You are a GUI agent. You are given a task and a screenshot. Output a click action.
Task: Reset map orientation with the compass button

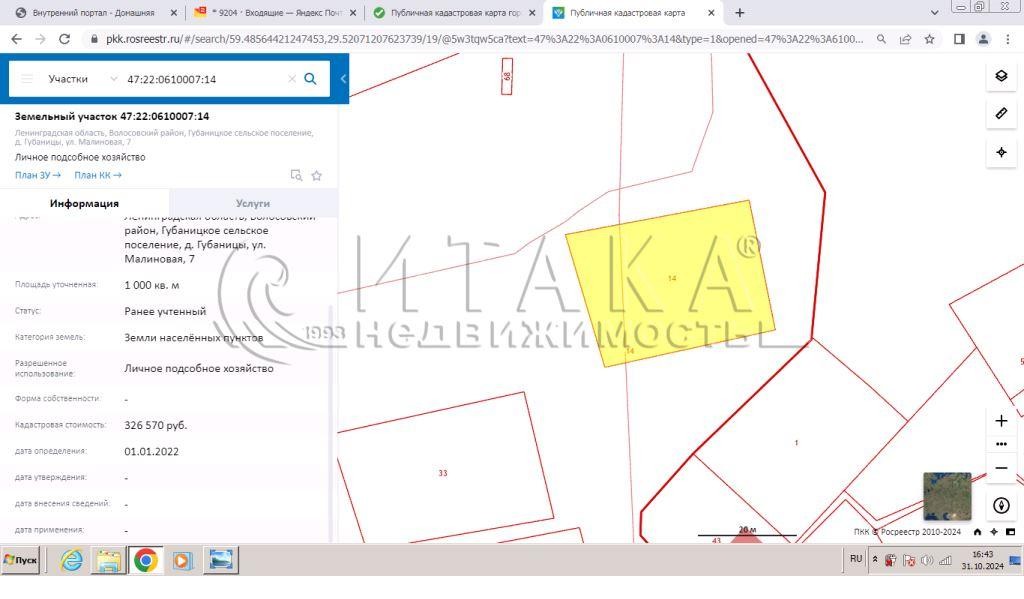(1001, 505)
